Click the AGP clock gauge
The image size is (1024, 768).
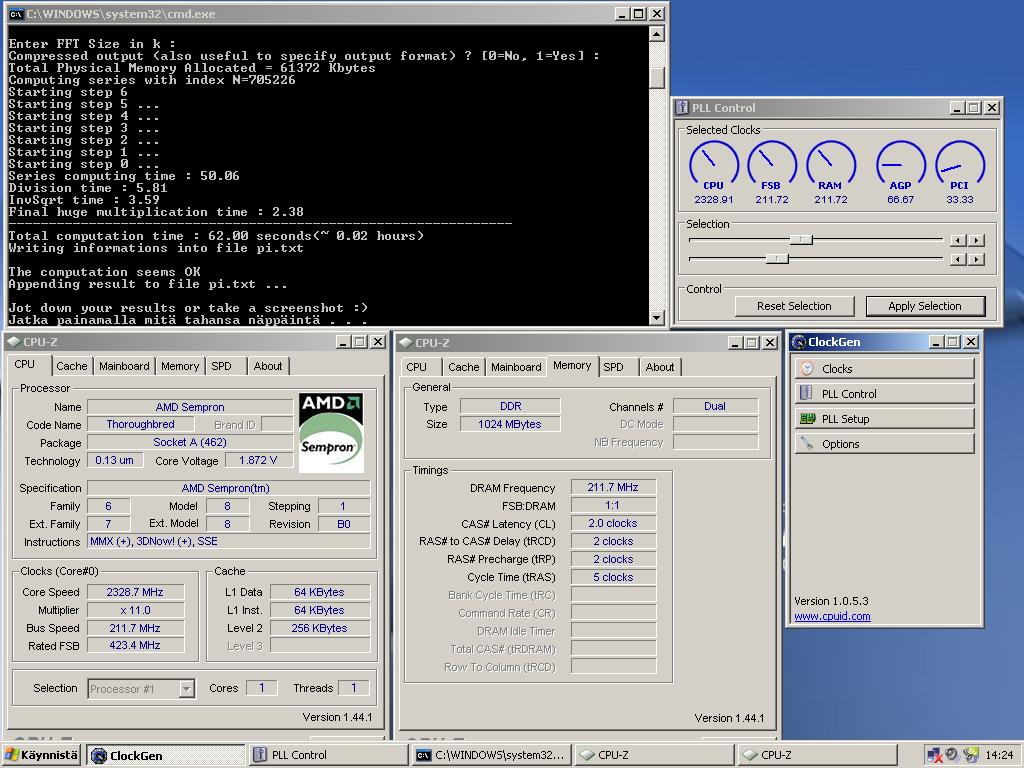tap(901, 165)
